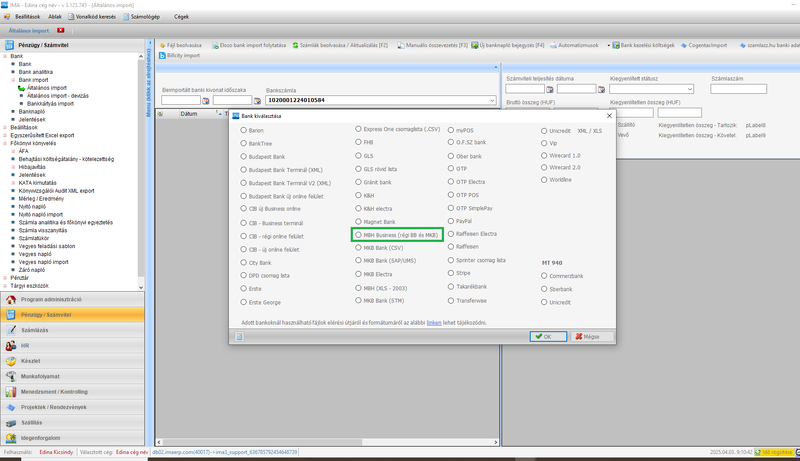
Task: Click the small icon at dialog bottom-left
Action: tap(239, 337)
